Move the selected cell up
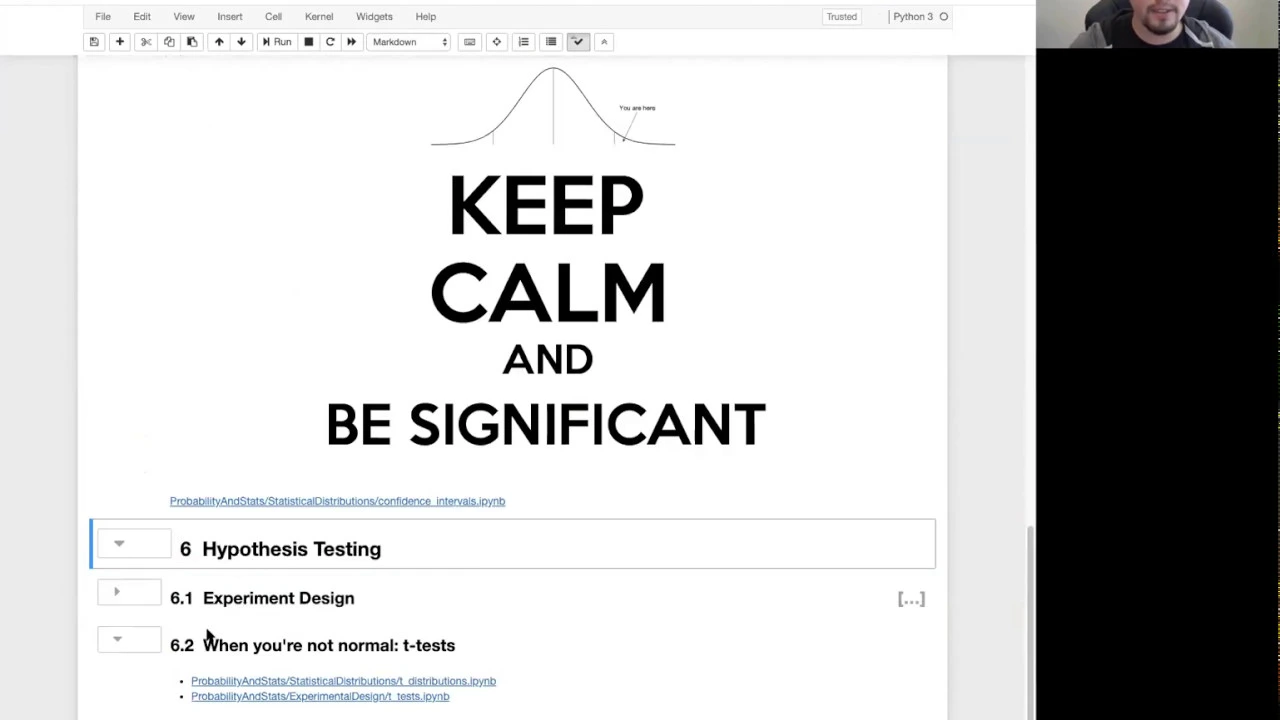The width and height of the screenshot is (1280, 720). point(219,42)
